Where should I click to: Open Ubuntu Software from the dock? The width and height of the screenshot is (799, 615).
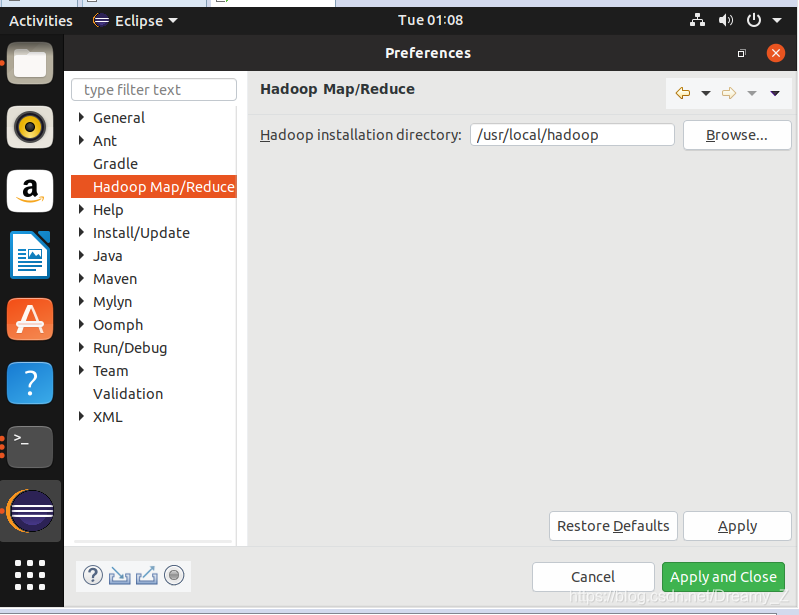30,319
